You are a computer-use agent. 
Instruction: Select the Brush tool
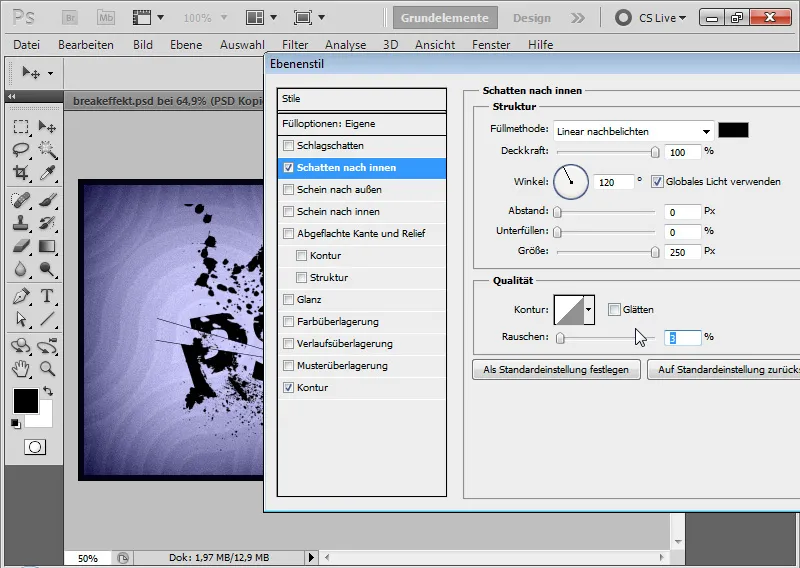47,200
